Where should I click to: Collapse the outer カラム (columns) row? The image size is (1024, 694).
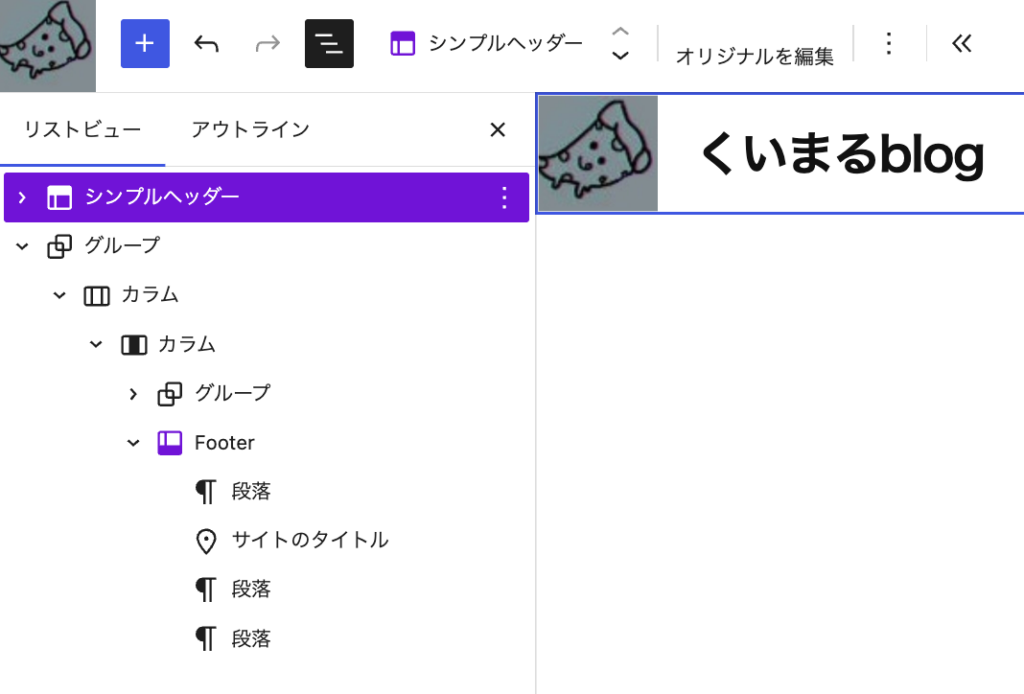click(59, 295)
